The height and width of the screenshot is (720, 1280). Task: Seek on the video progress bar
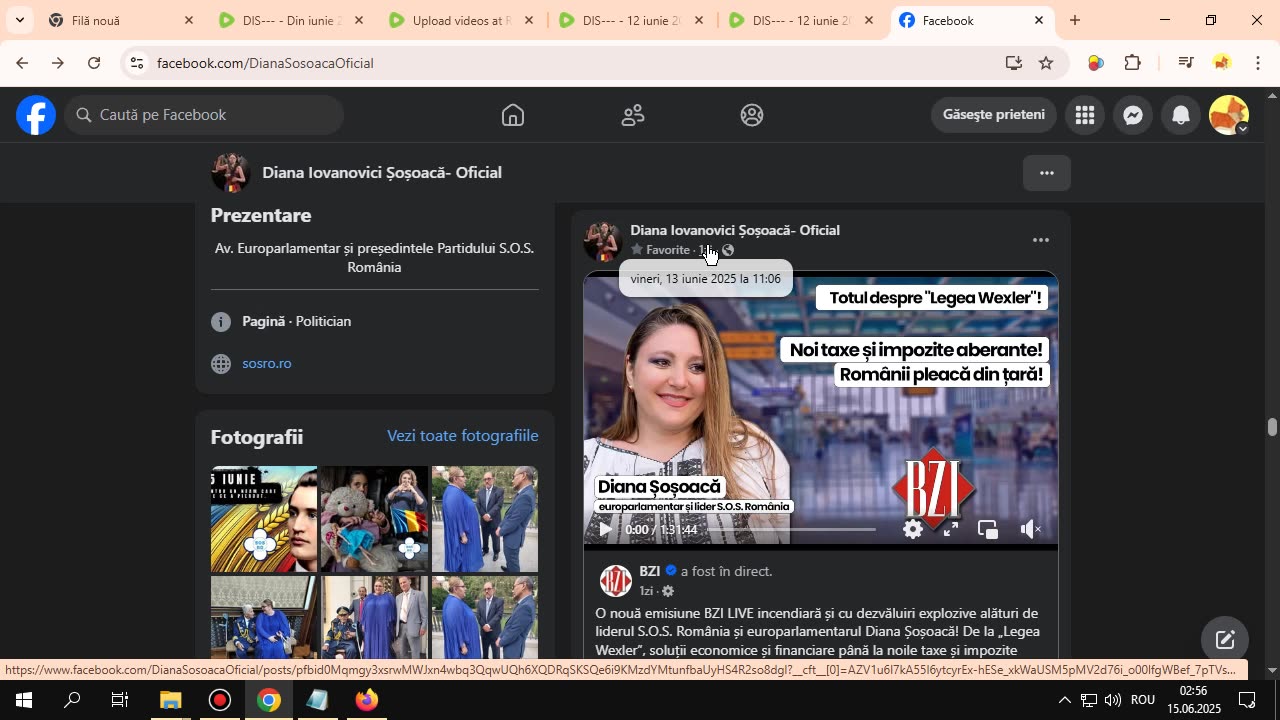pos(790,530)
